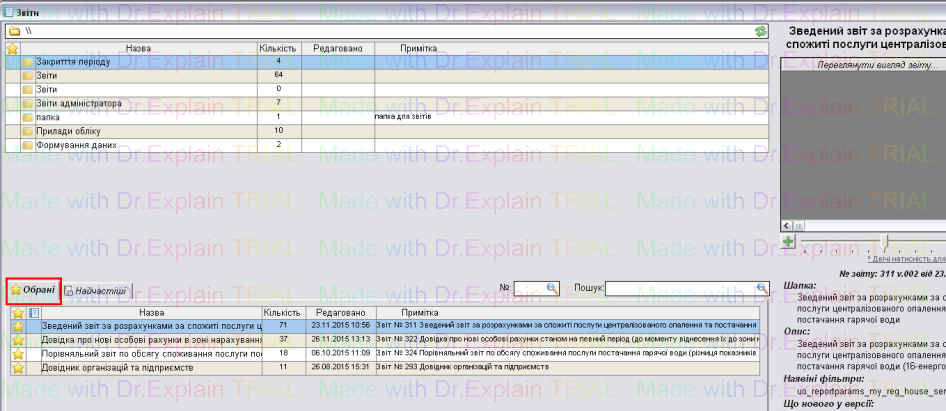Viewport: 946px width, 411px height.
Task: Click the report preview thumbnail area
Action: point(862,150)
